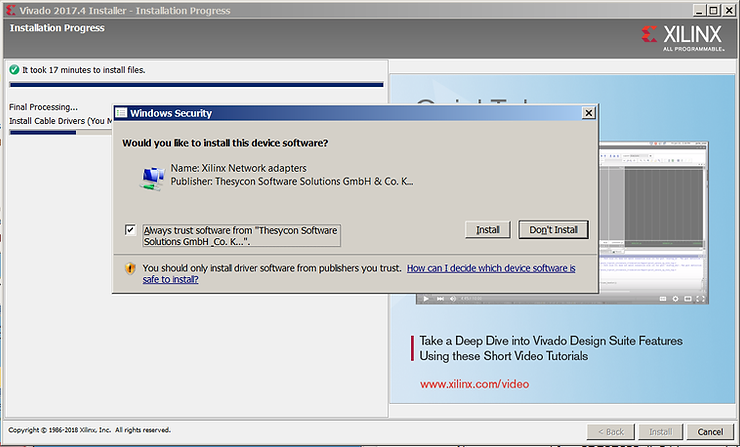The width and height of the screenshot is (740, 447).
Task: Click the 'Final Processing...' status text
Action: pyautogui.click(x=43, y=107)
